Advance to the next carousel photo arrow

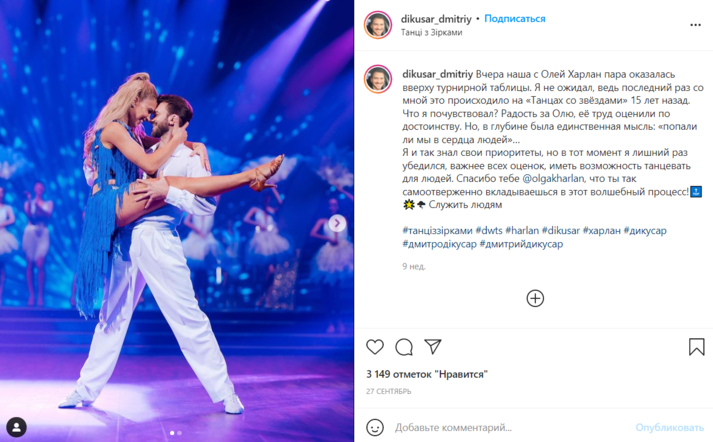(x=337, y=223)
